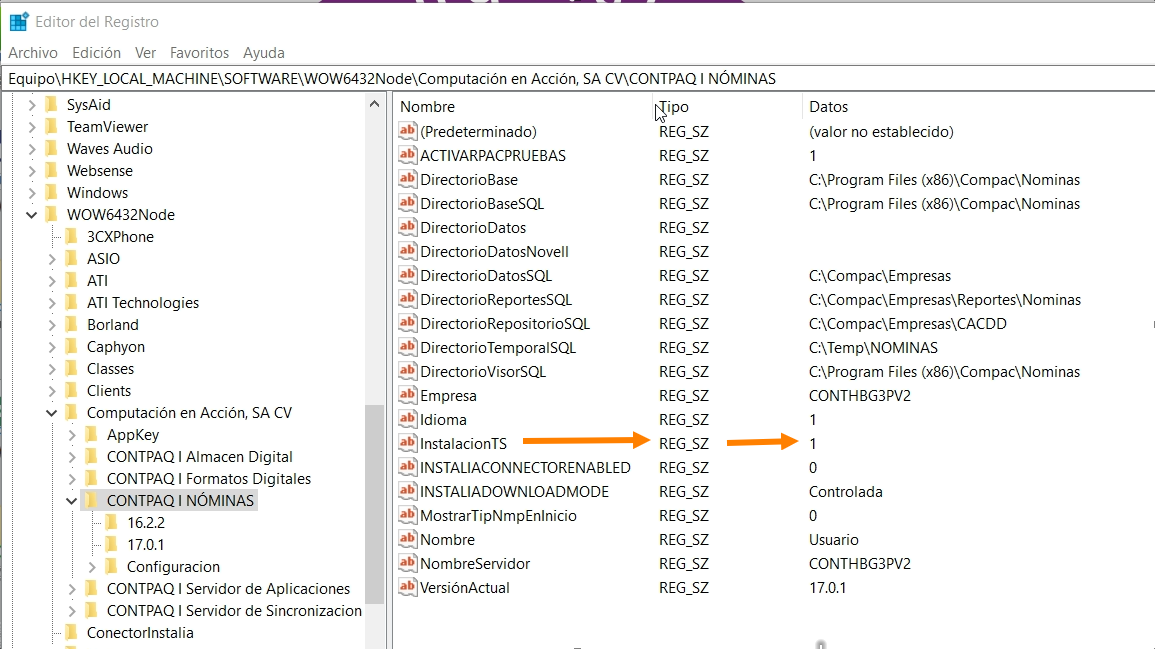Expand the Classes key
1155x649 pixels.
click(x=52, y=369)
